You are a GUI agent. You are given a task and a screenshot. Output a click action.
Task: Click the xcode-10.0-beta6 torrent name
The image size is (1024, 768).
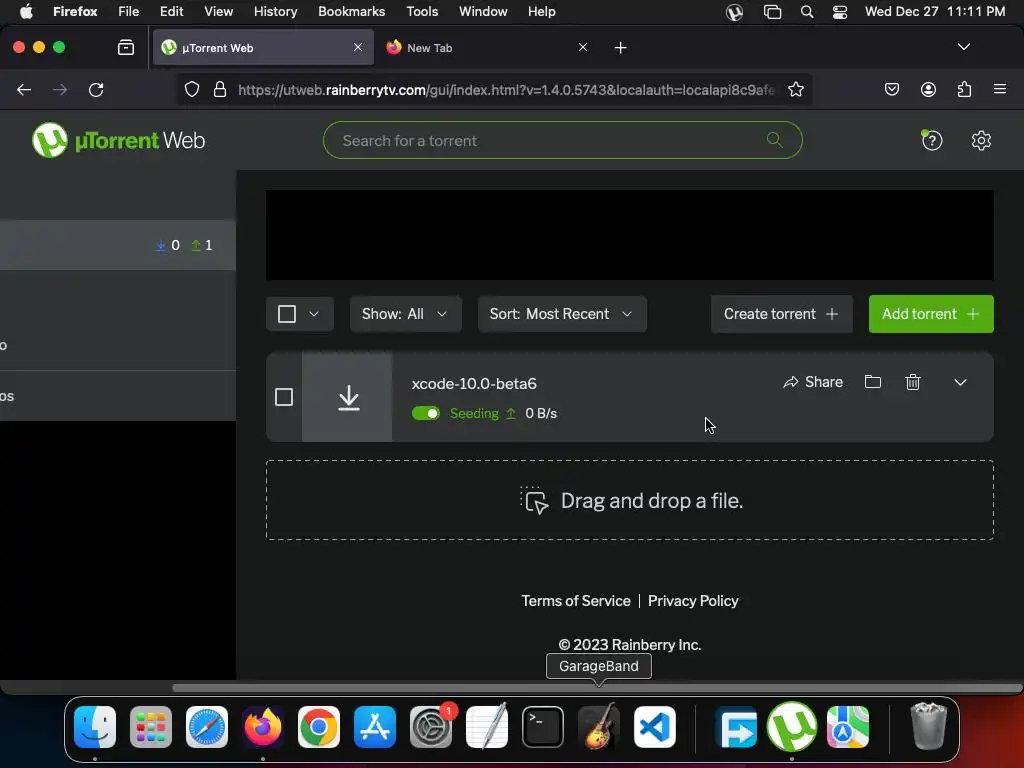pos(474,383)
